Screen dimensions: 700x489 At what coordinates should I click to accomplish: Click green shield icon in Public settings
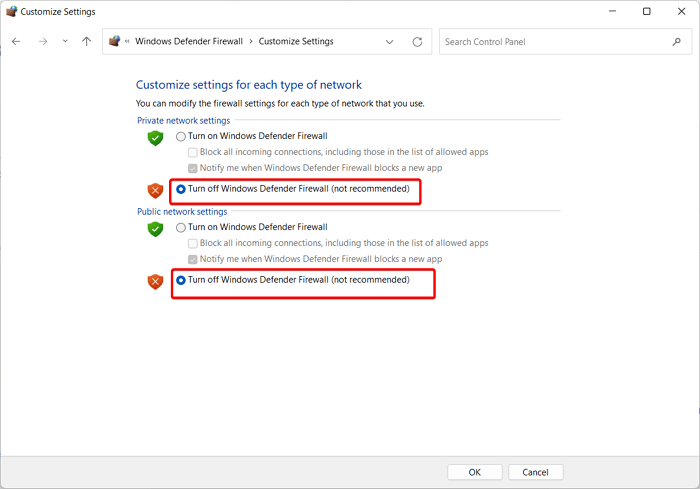[155, 229]
